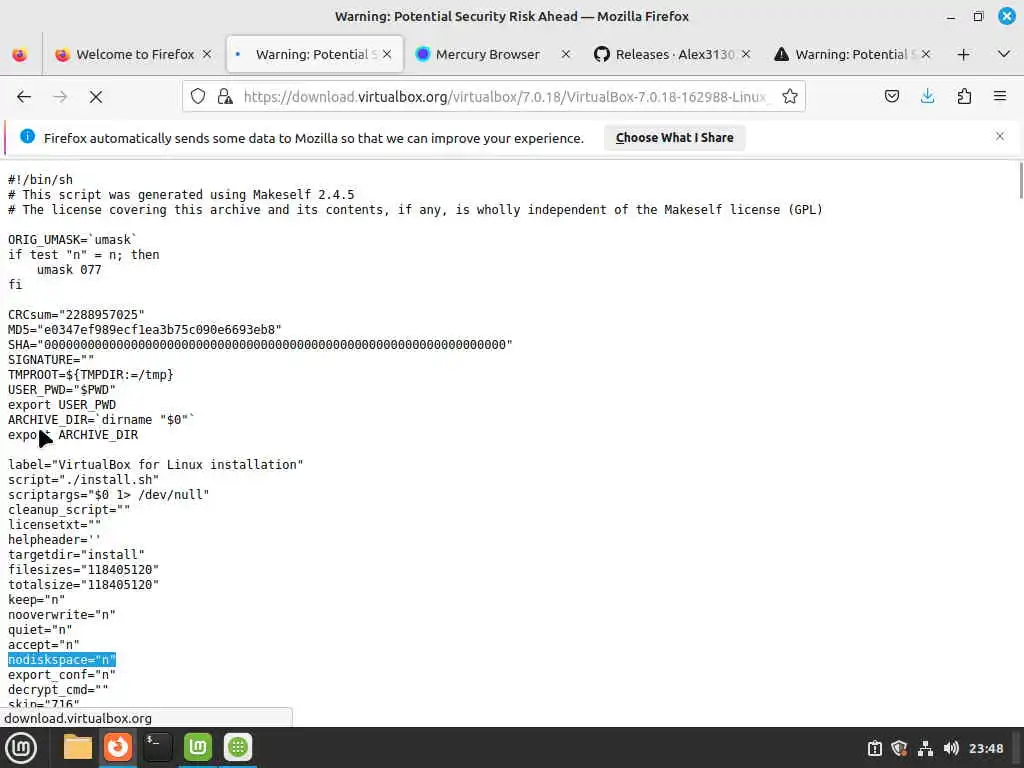Open the tracking protection shield icon
Viewport: 1024px width, 768px height.
pyautogui.click(x=198, y=97)
